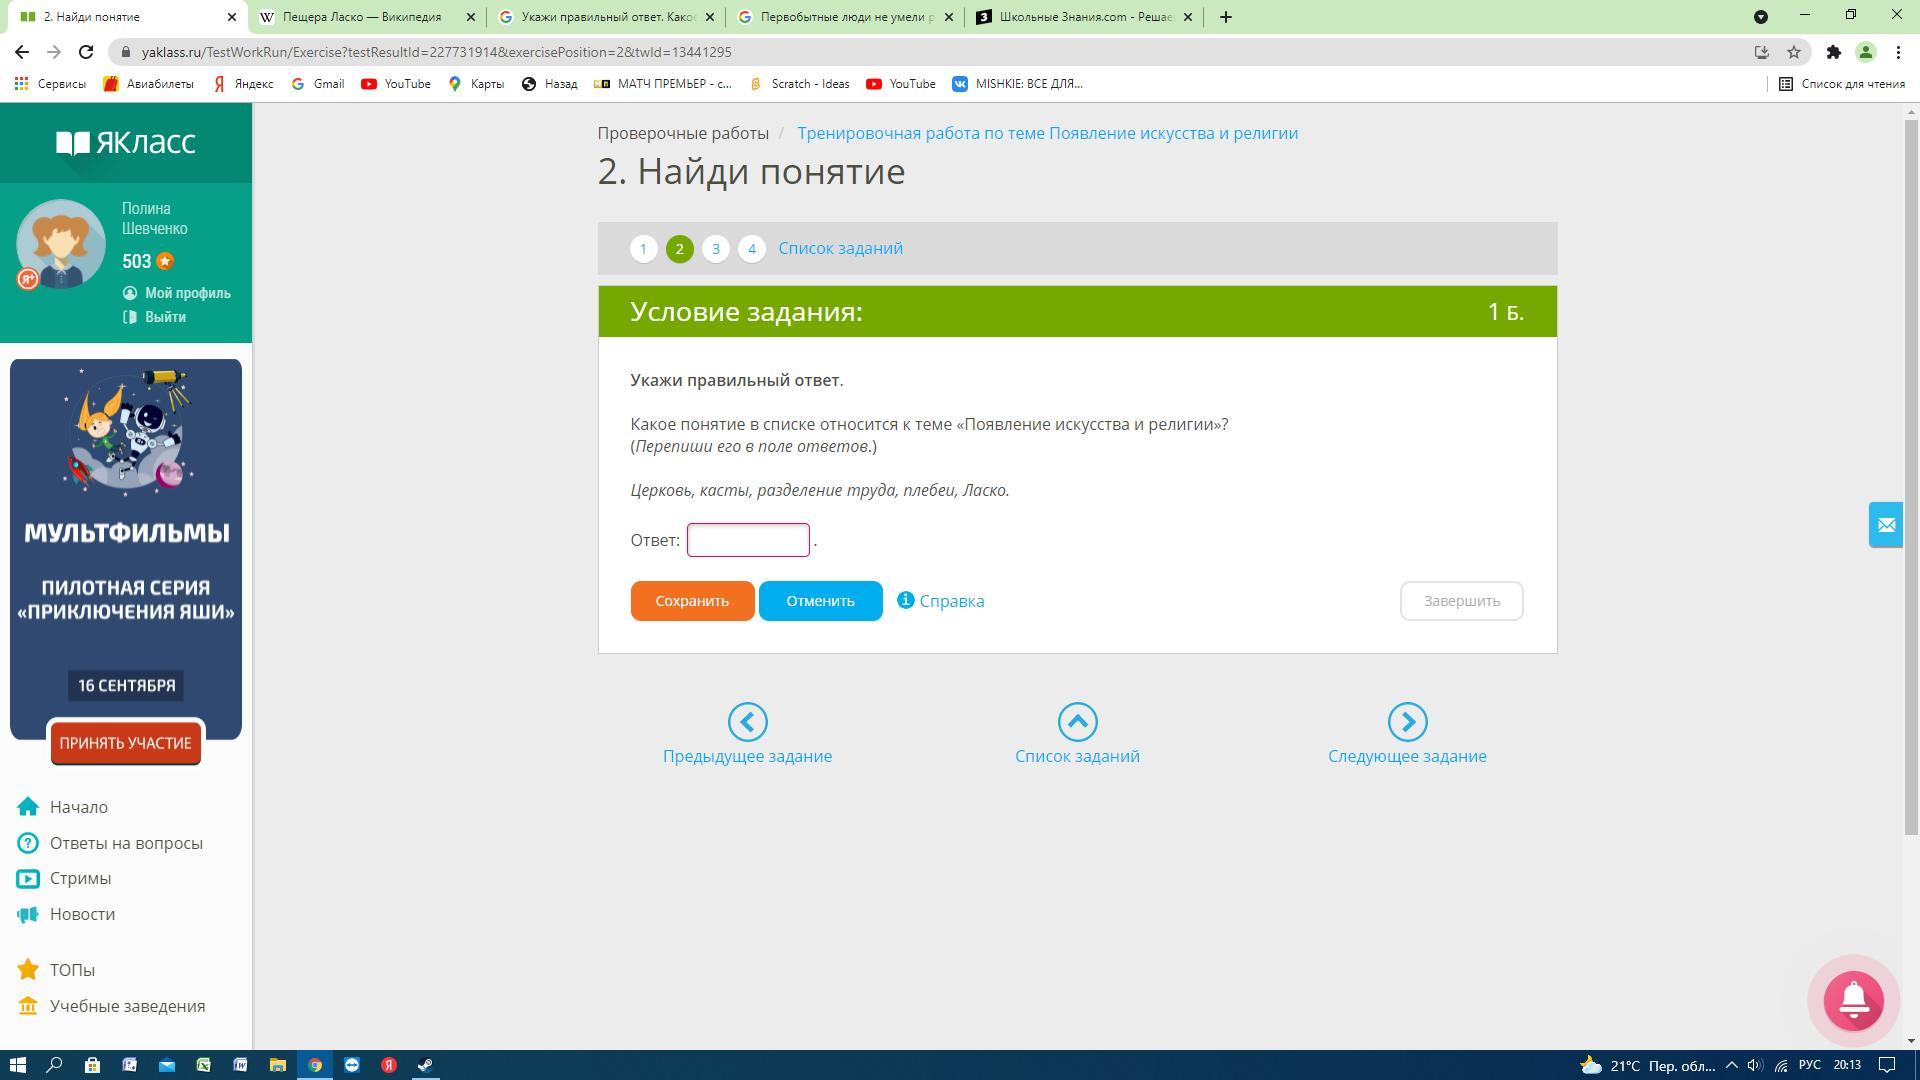The width and height of the screenshot is (1920, 1080).
Task: Open the blue envelope feedback tab
Action: click(1885, 525)
